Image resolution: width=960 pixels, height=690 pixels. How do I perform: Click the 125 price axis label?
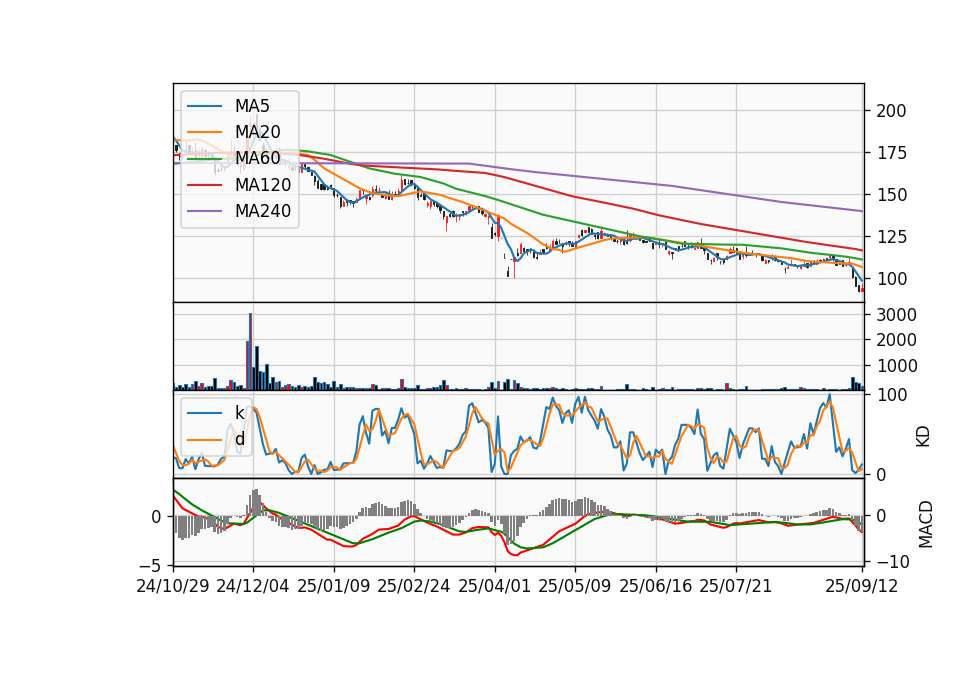[x=891, y=237]
